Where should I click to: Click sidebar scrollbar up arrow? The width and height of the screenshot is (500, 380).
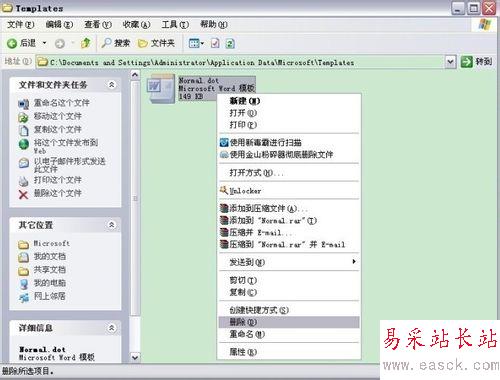click(x=135, y=75)
